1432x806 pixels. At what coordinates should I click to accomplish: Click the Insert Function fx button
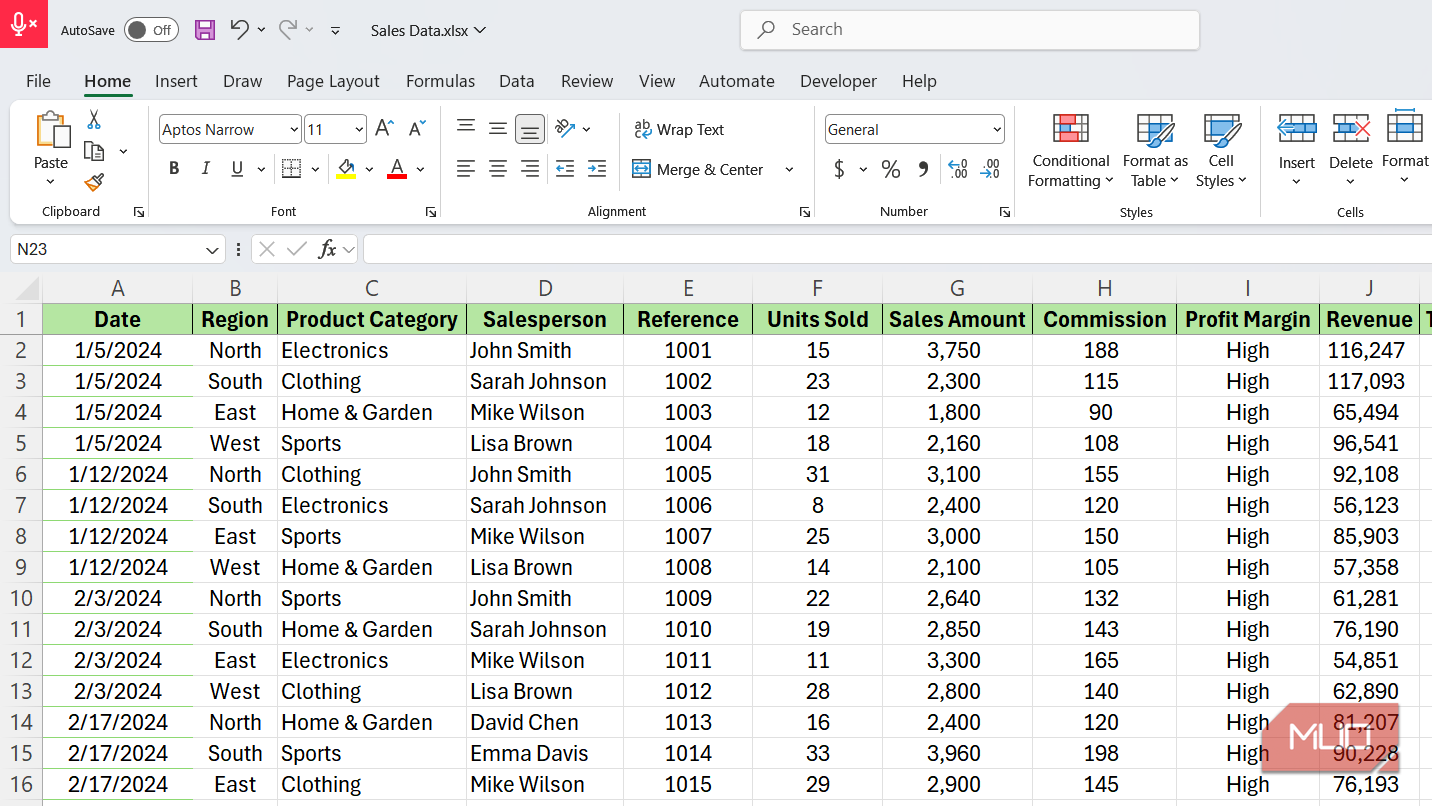327,249
